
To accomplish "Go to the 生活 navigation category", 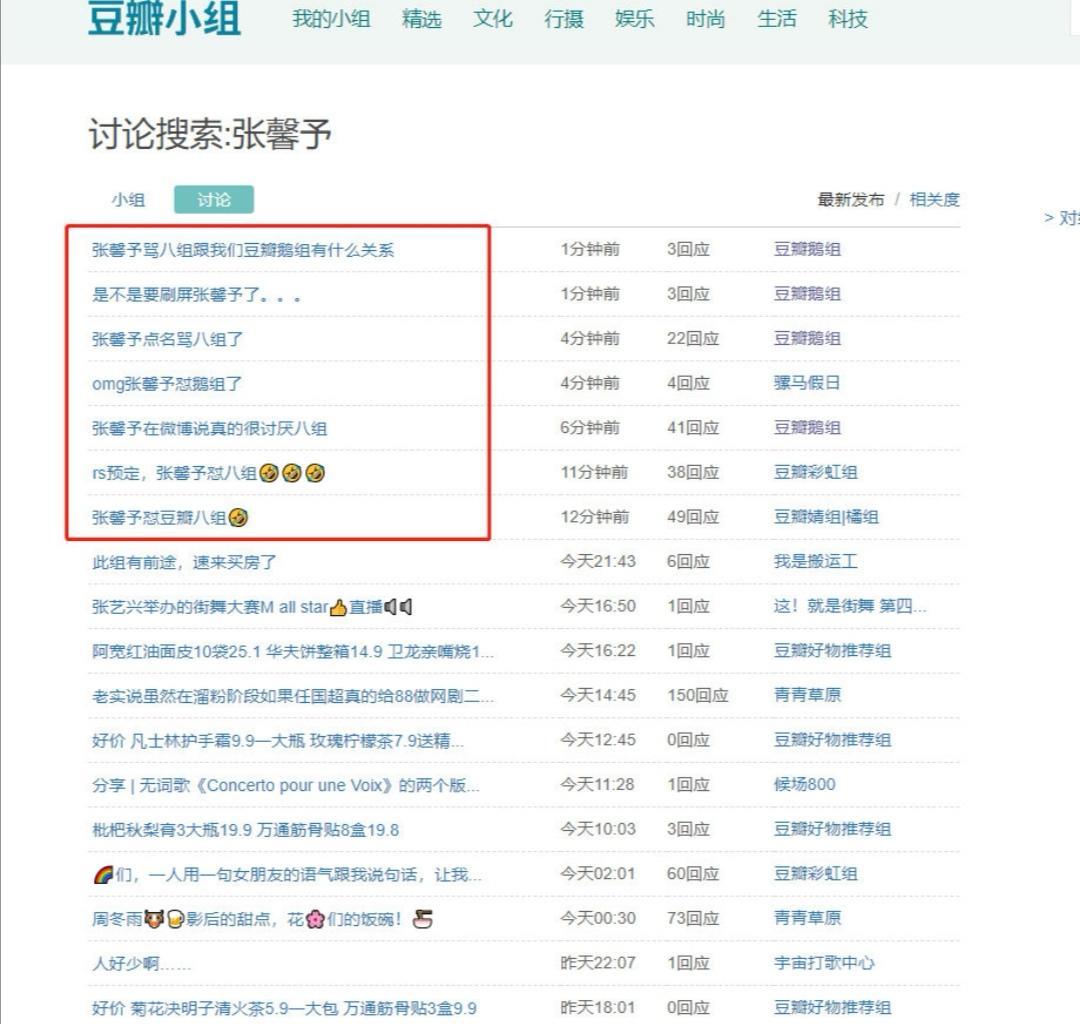I will click(776, 19).
